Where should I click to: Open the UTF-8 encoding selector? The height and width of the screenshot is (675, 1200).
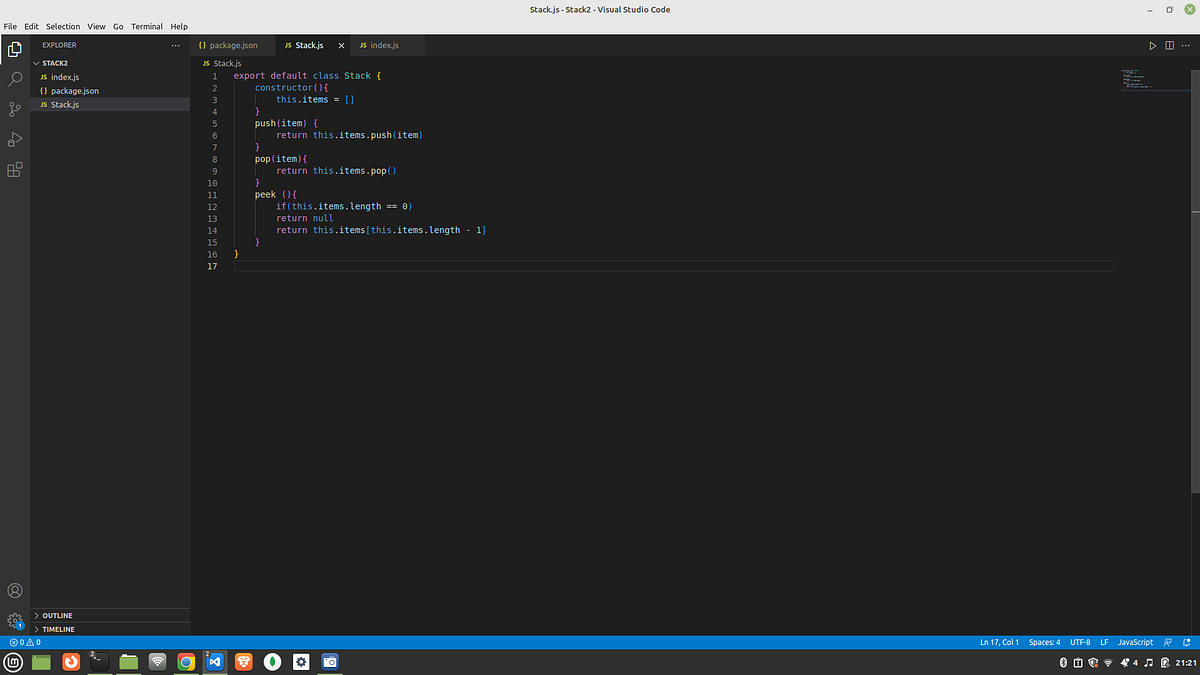click(1080, 642)
